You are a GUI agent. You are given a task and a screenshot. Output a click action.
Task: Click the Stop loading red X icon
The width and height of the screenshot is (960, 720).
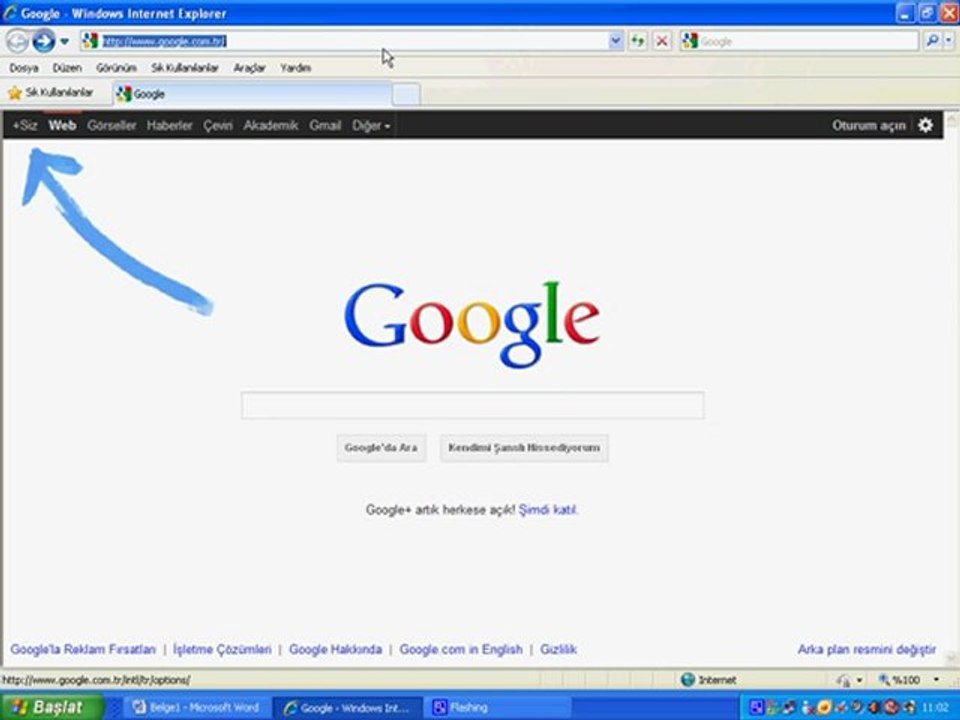pos(662,41)
